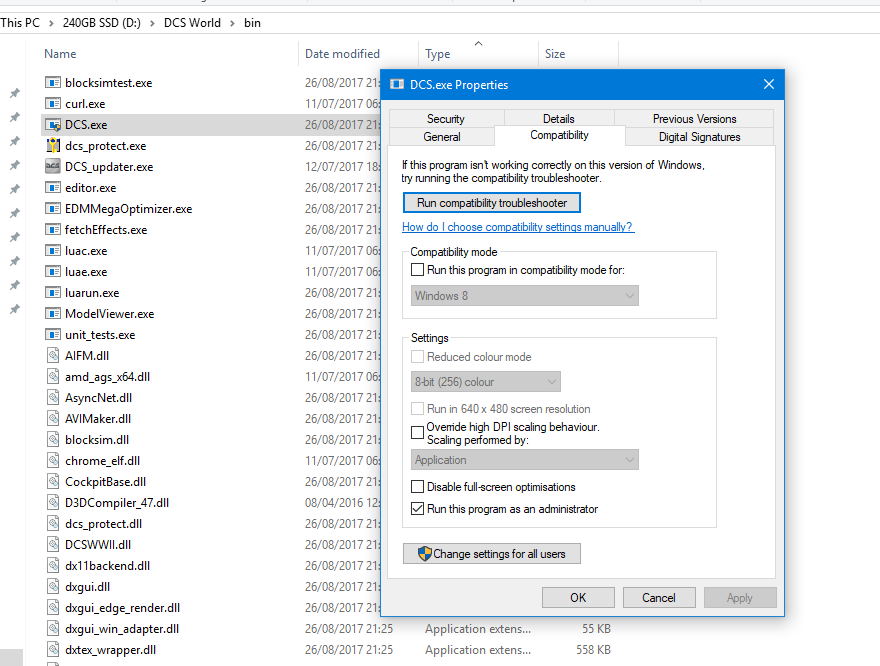Click the dx11backend.dll file icon
Viewport: 880px width, 666px height.
pyautogui.click(x=53, y=566)
